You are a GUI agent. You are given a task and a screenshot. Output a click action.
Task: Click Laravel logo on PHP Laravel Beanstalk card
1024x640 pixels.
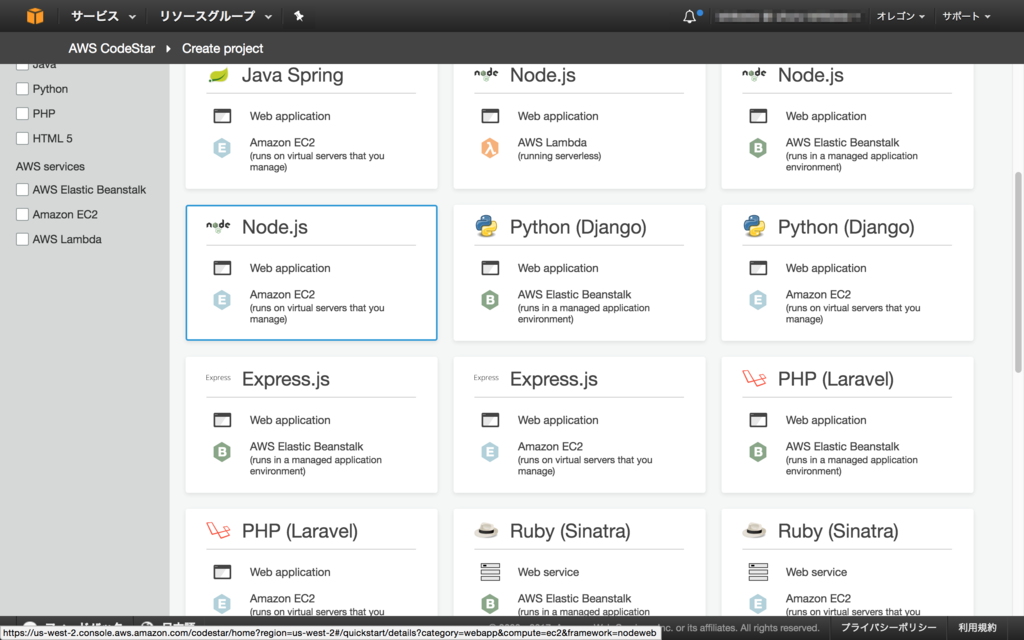coord(754,378)
